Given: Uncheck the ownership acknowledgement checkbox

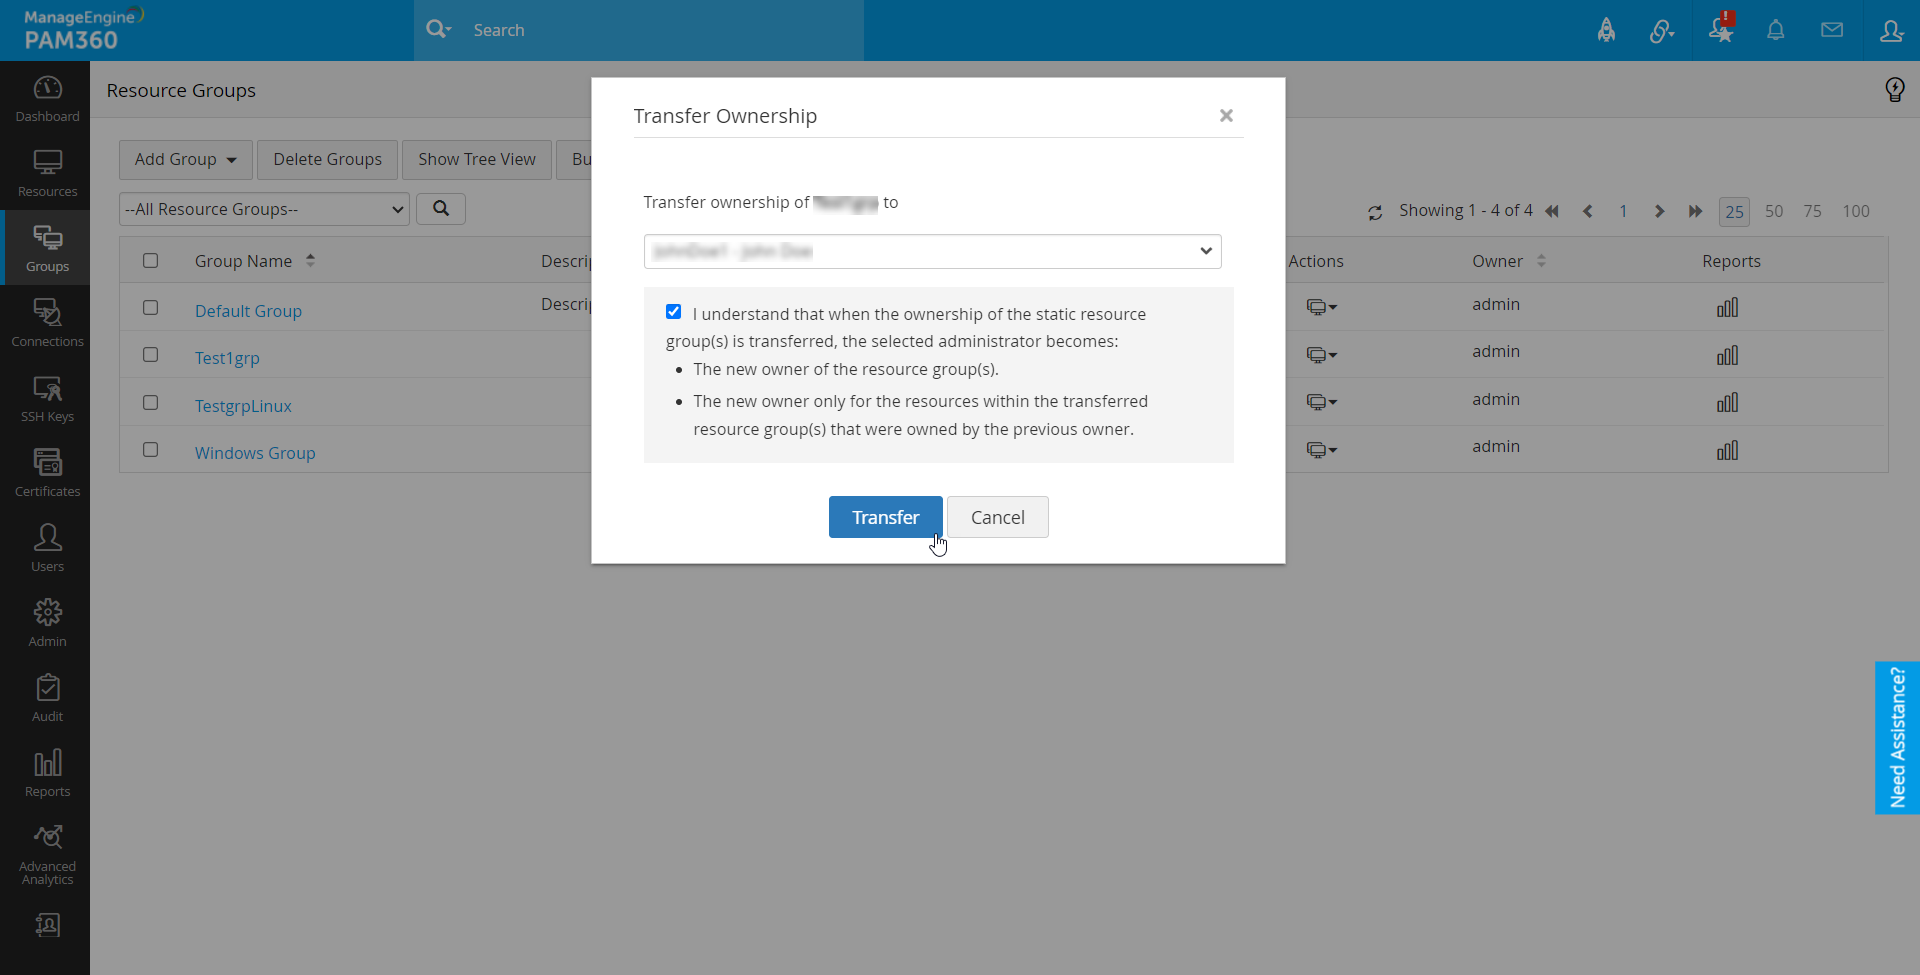Looking at the screenshot, I should pos(674,312).
